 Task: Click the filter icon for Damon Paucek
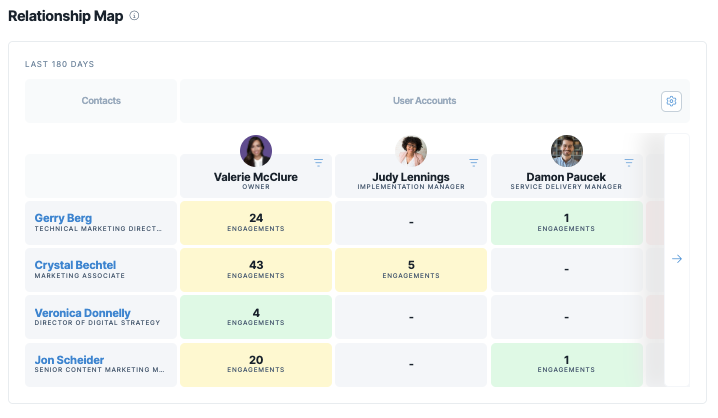[629, 163]
